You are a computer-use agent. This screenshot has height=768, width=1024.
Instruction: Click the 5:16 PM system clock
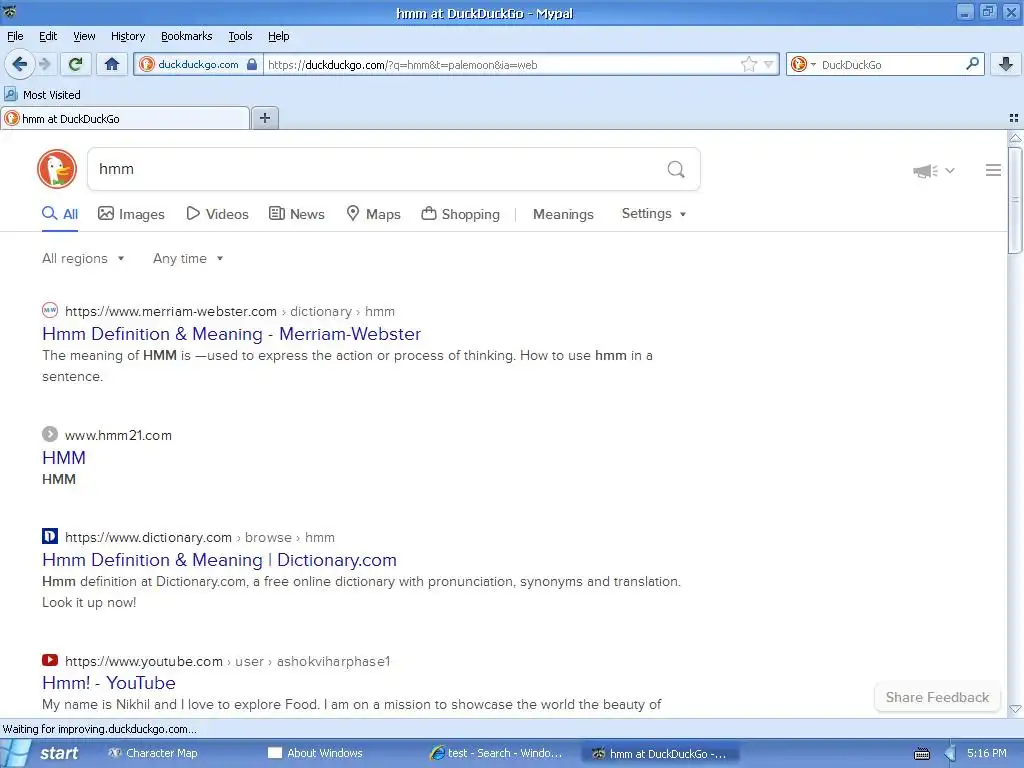coord(987,753)
